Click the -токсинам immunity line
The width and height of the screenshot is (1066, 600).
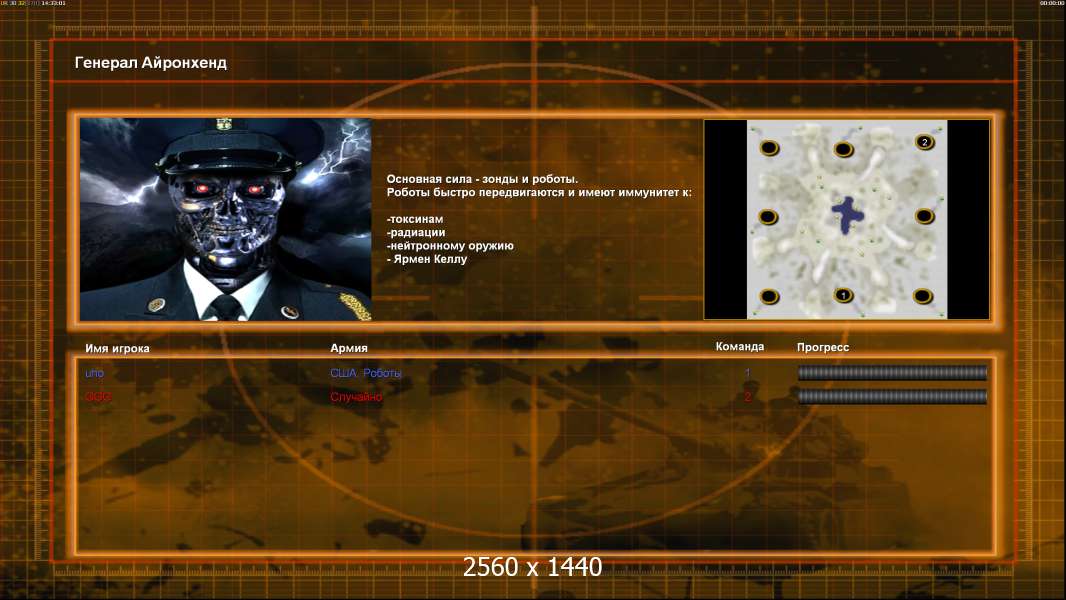tap(415, 219)
